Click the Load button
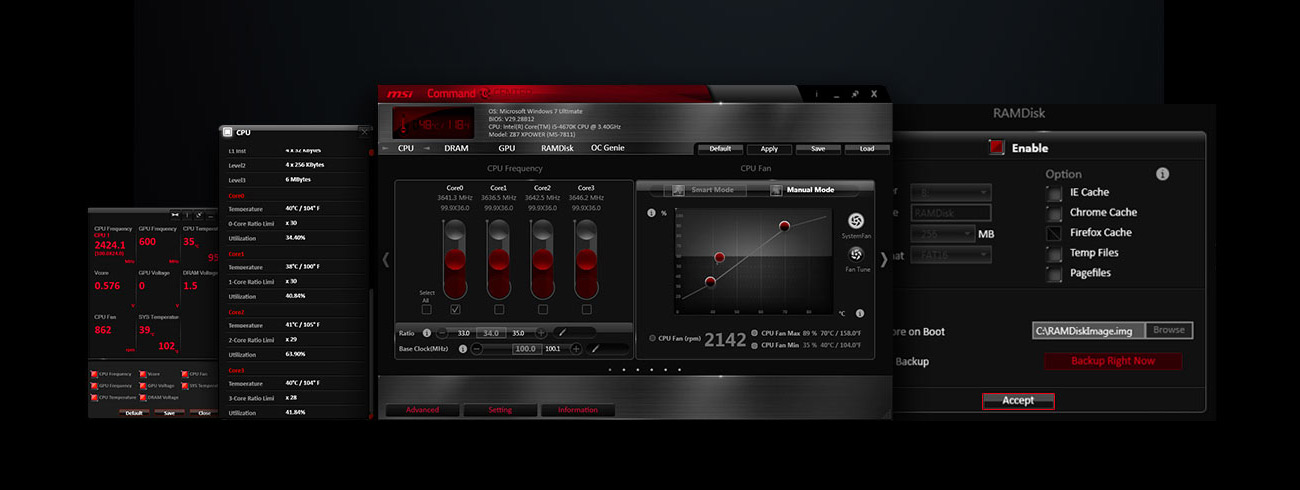Screen dimensions: 1300x490 click(867, 149)
